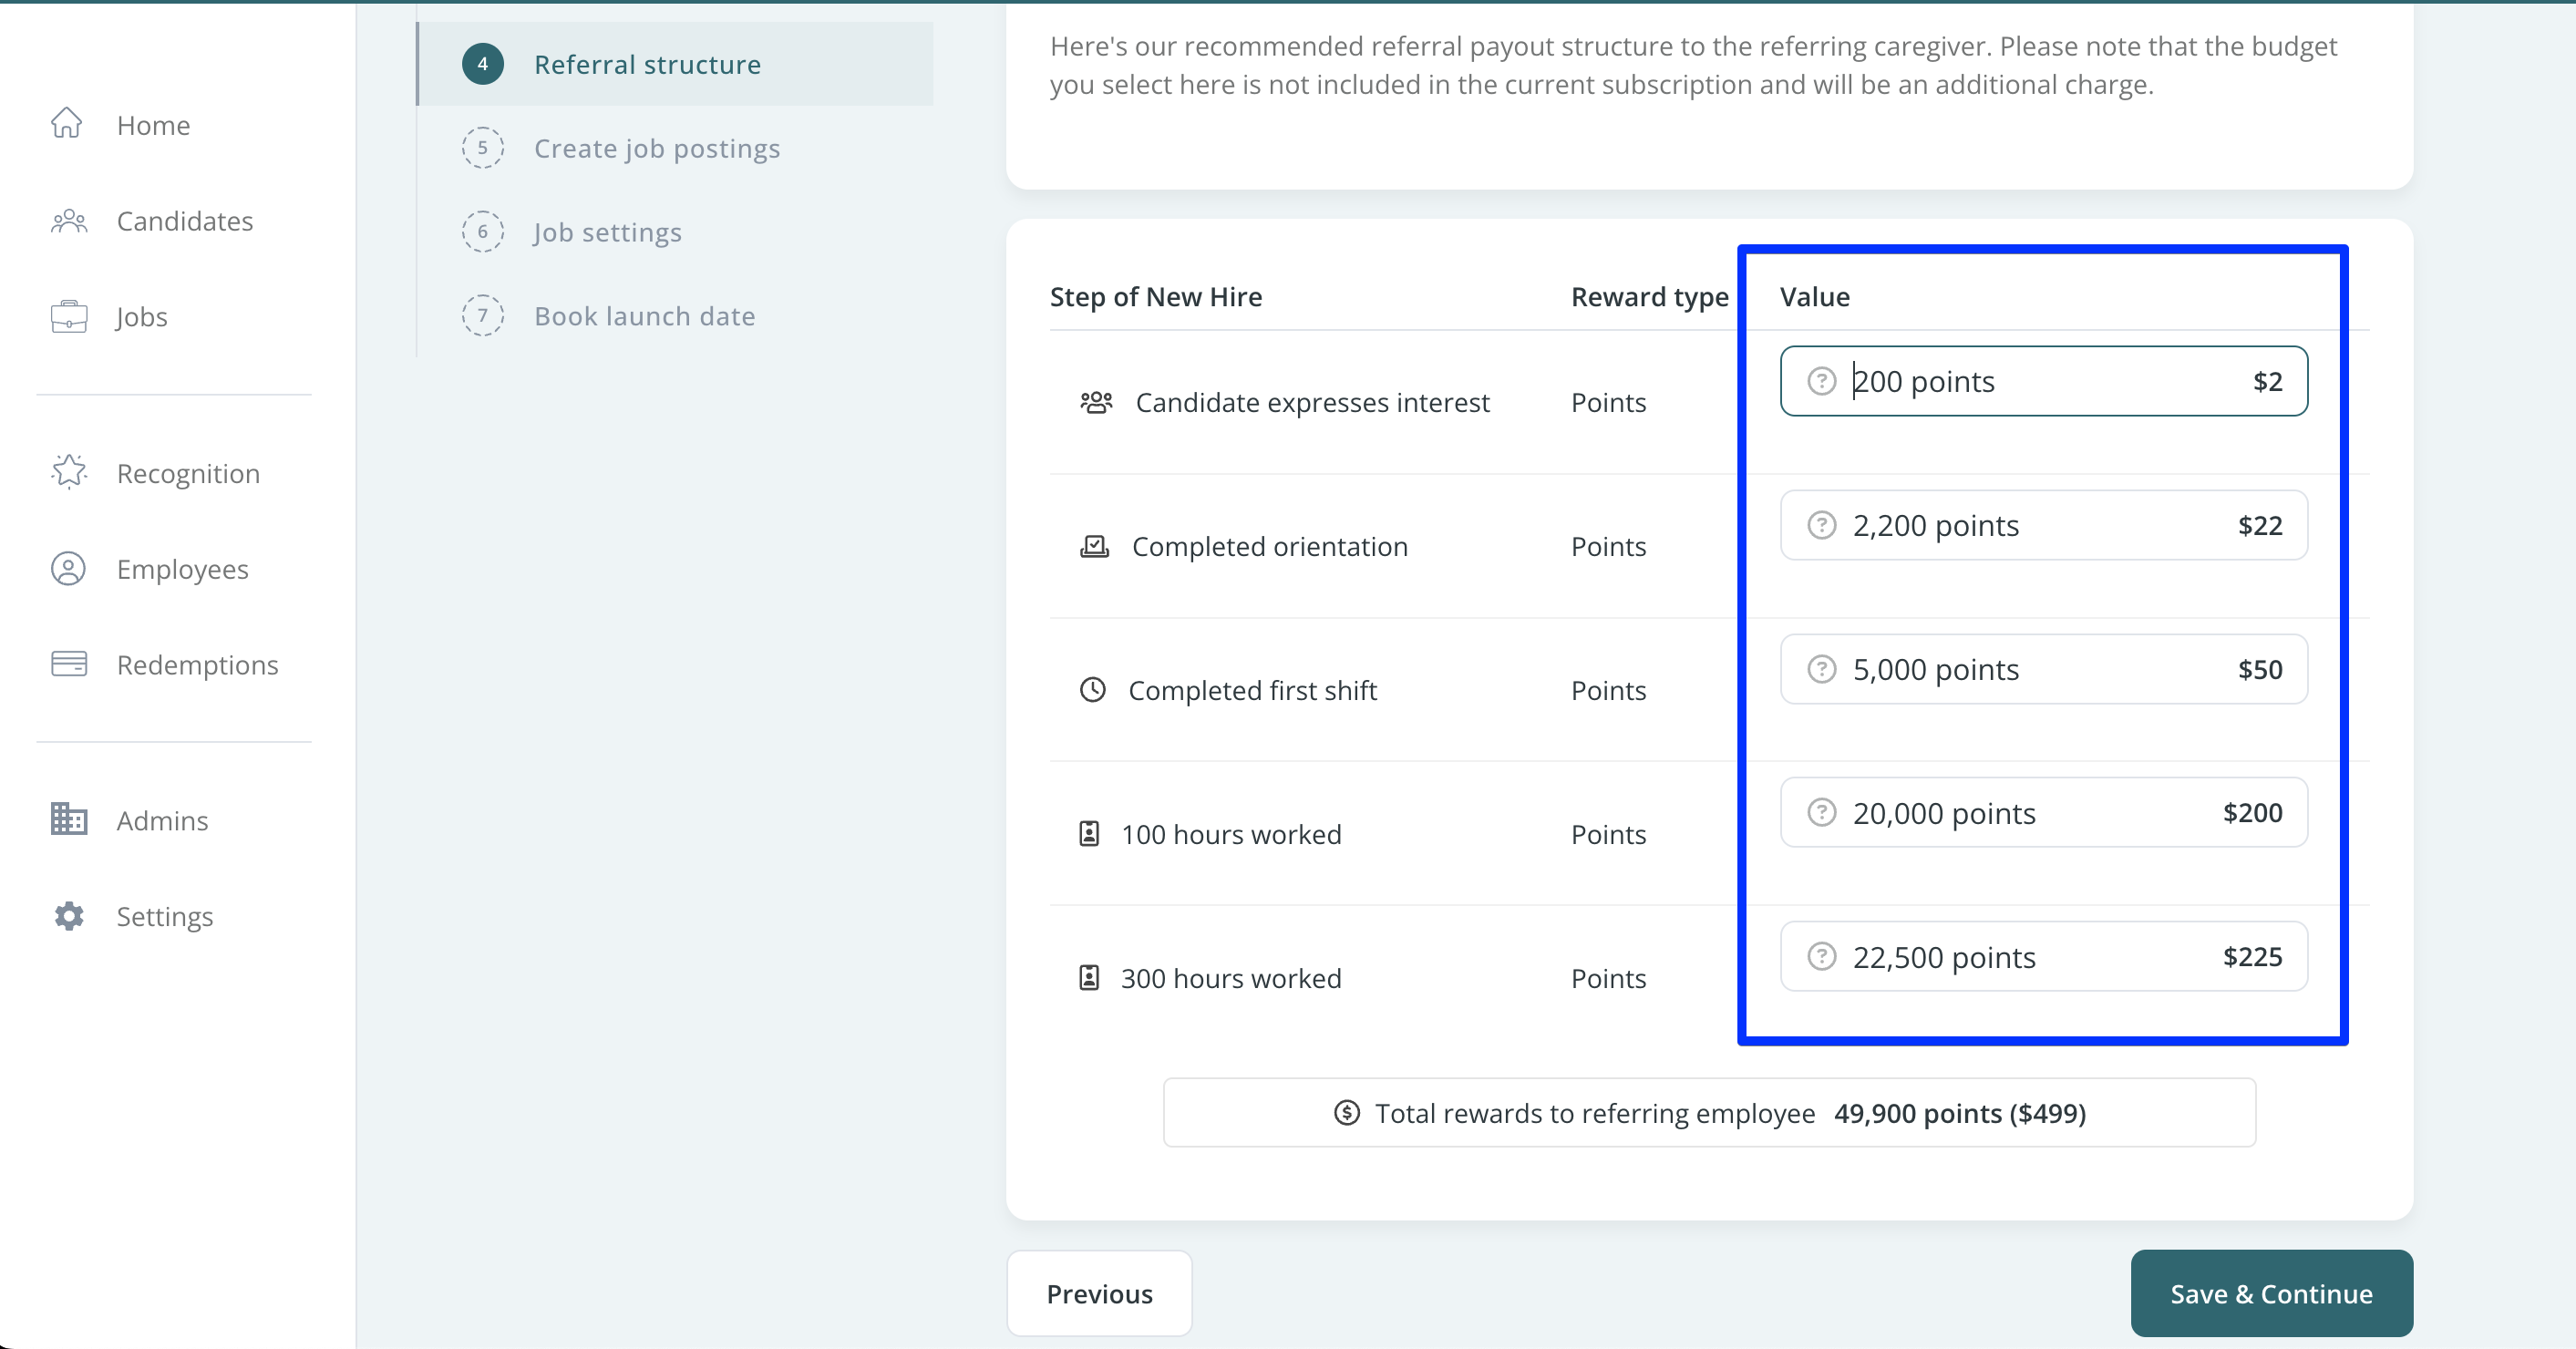
Task: Click the Reward type column header
Action: pyautogui.click(x=1649, y=297)
